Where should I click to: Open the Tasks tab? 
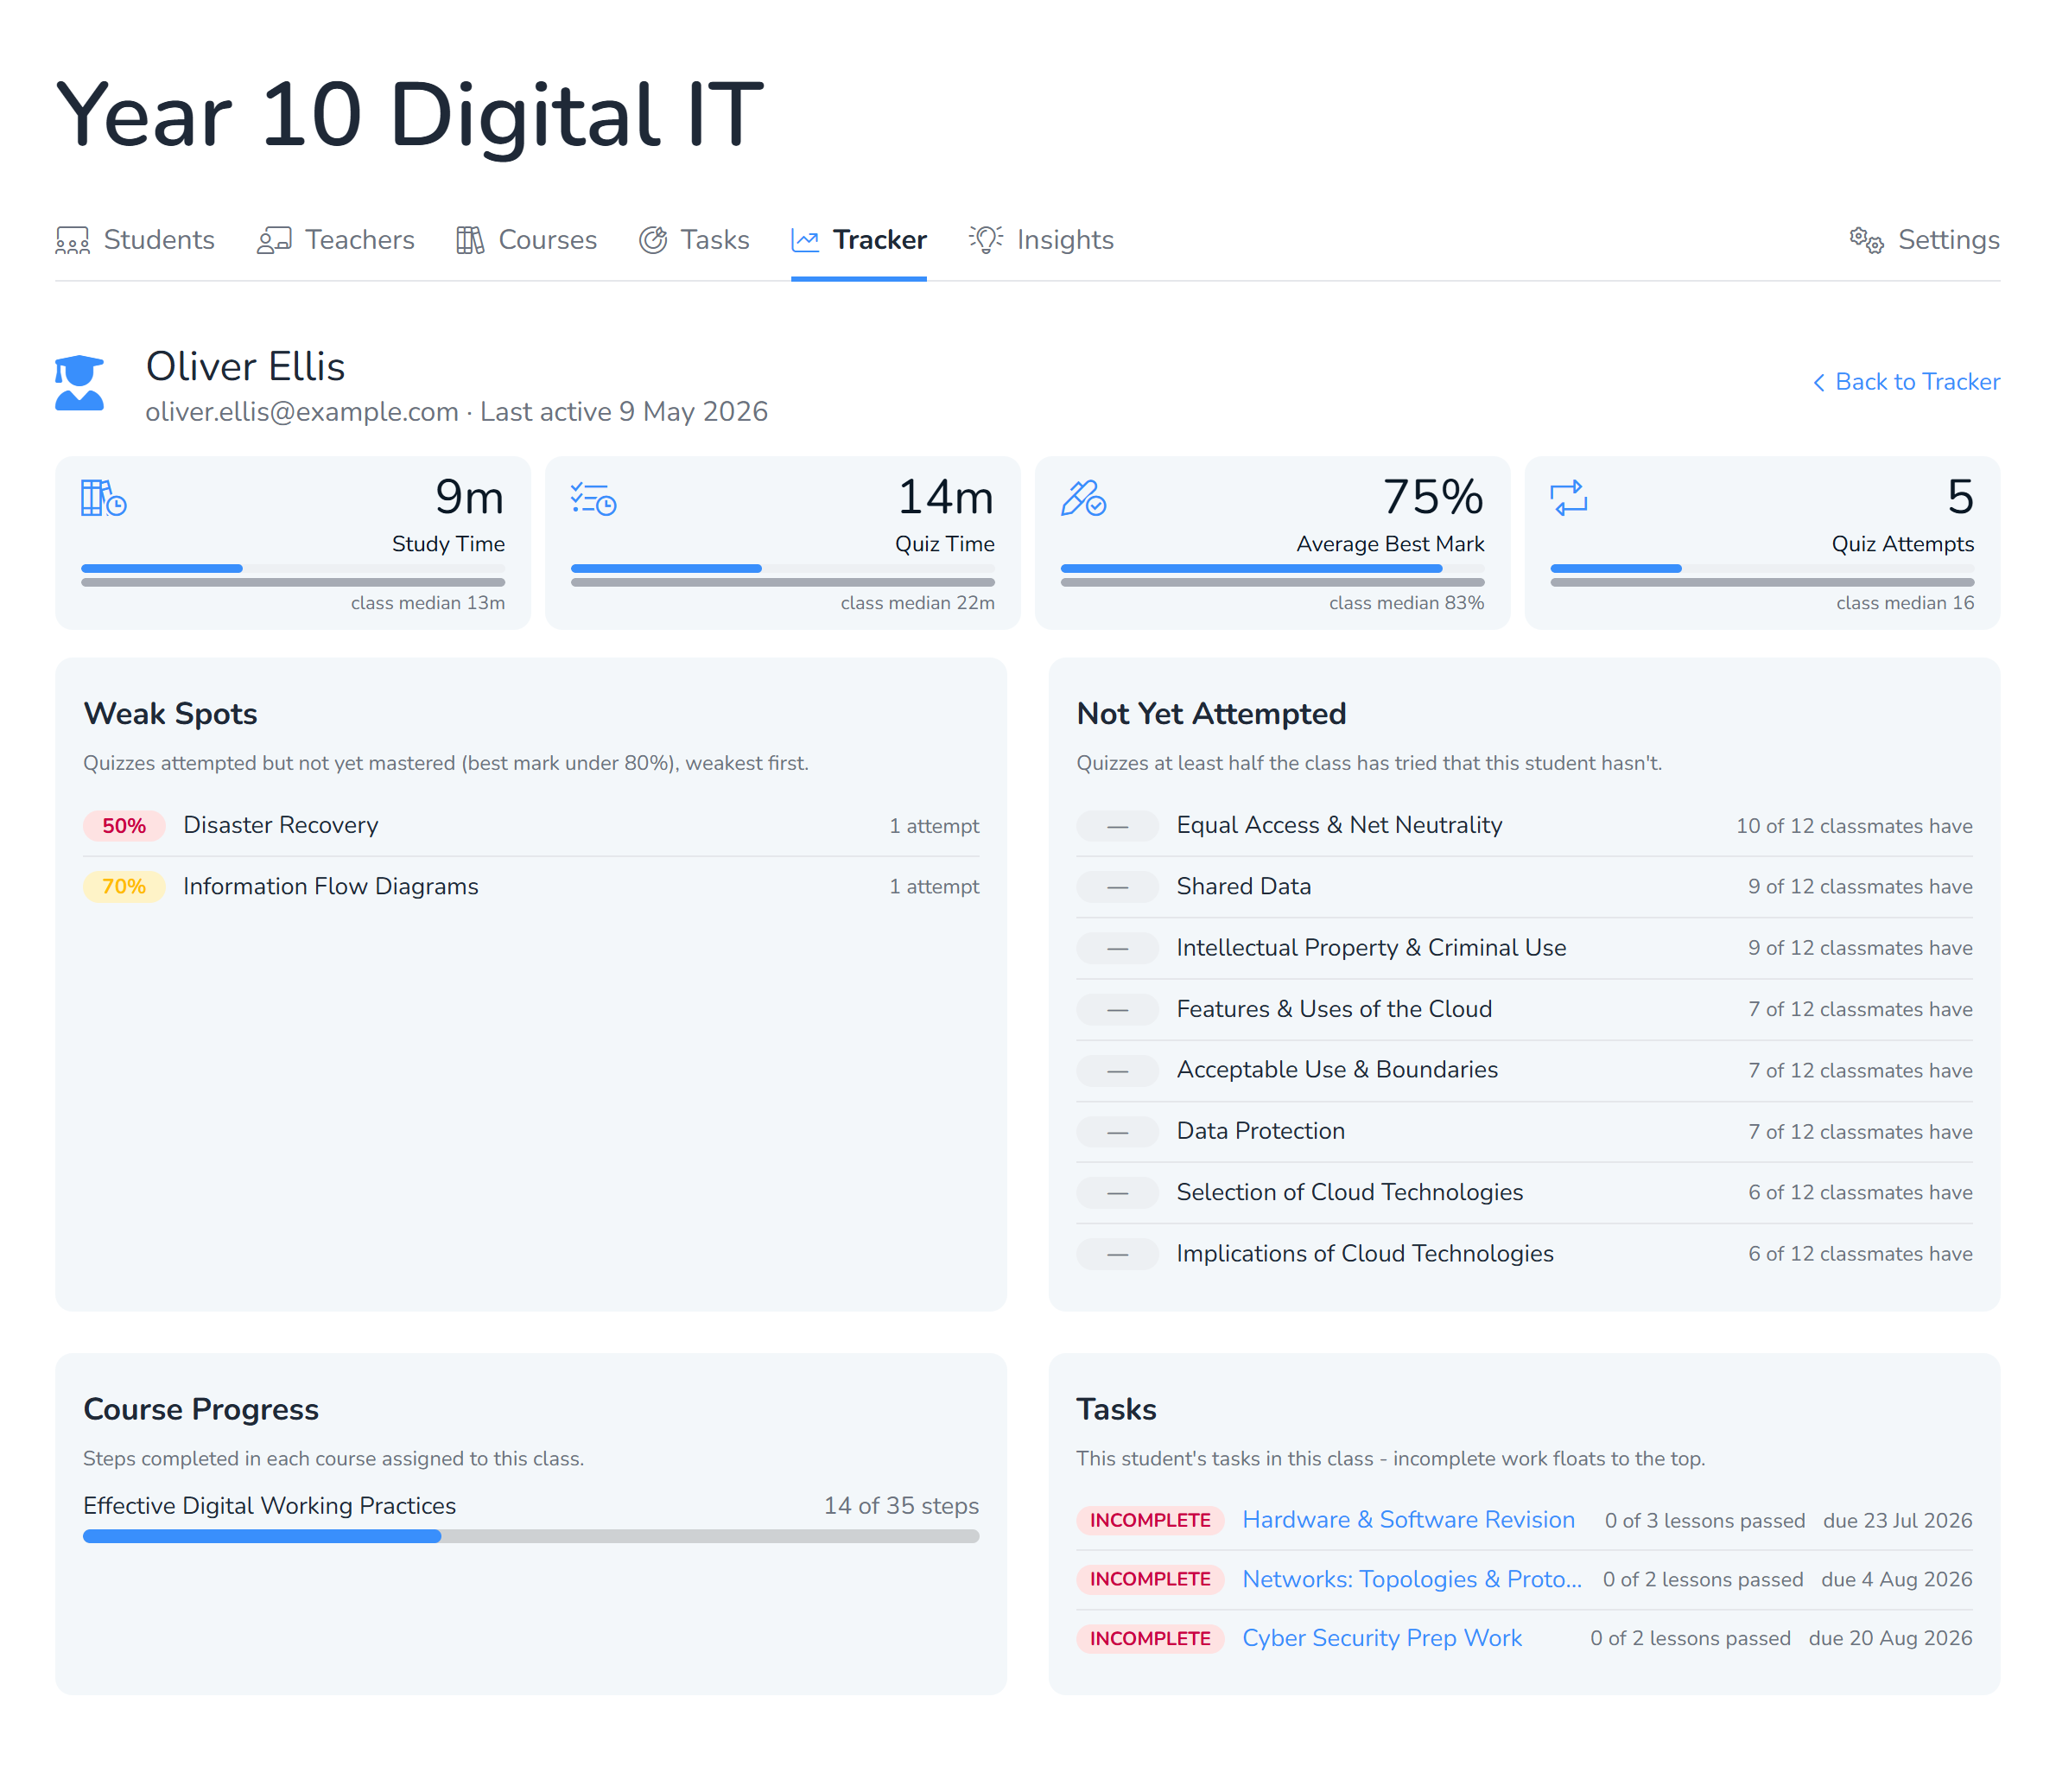[694, 240]
